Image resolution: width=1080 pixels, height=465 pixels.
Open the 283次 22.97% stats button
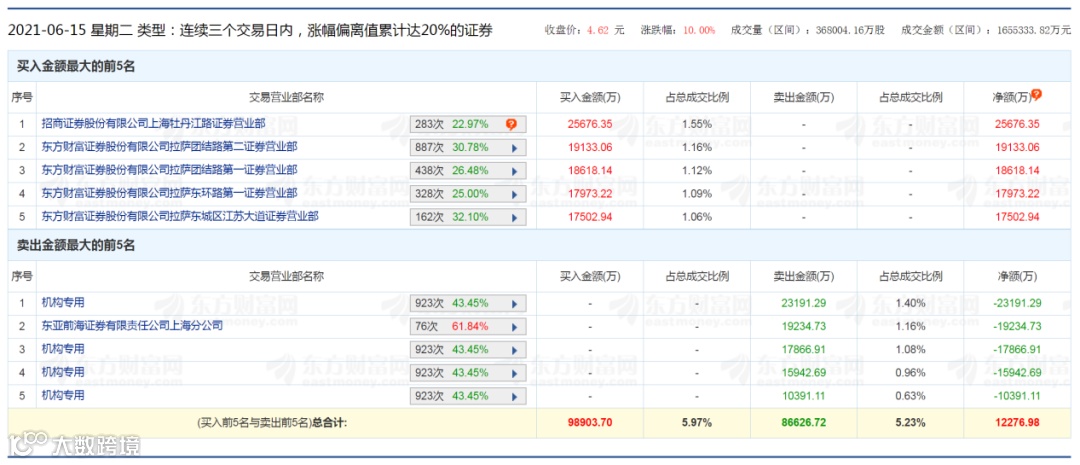click(468, 125)
